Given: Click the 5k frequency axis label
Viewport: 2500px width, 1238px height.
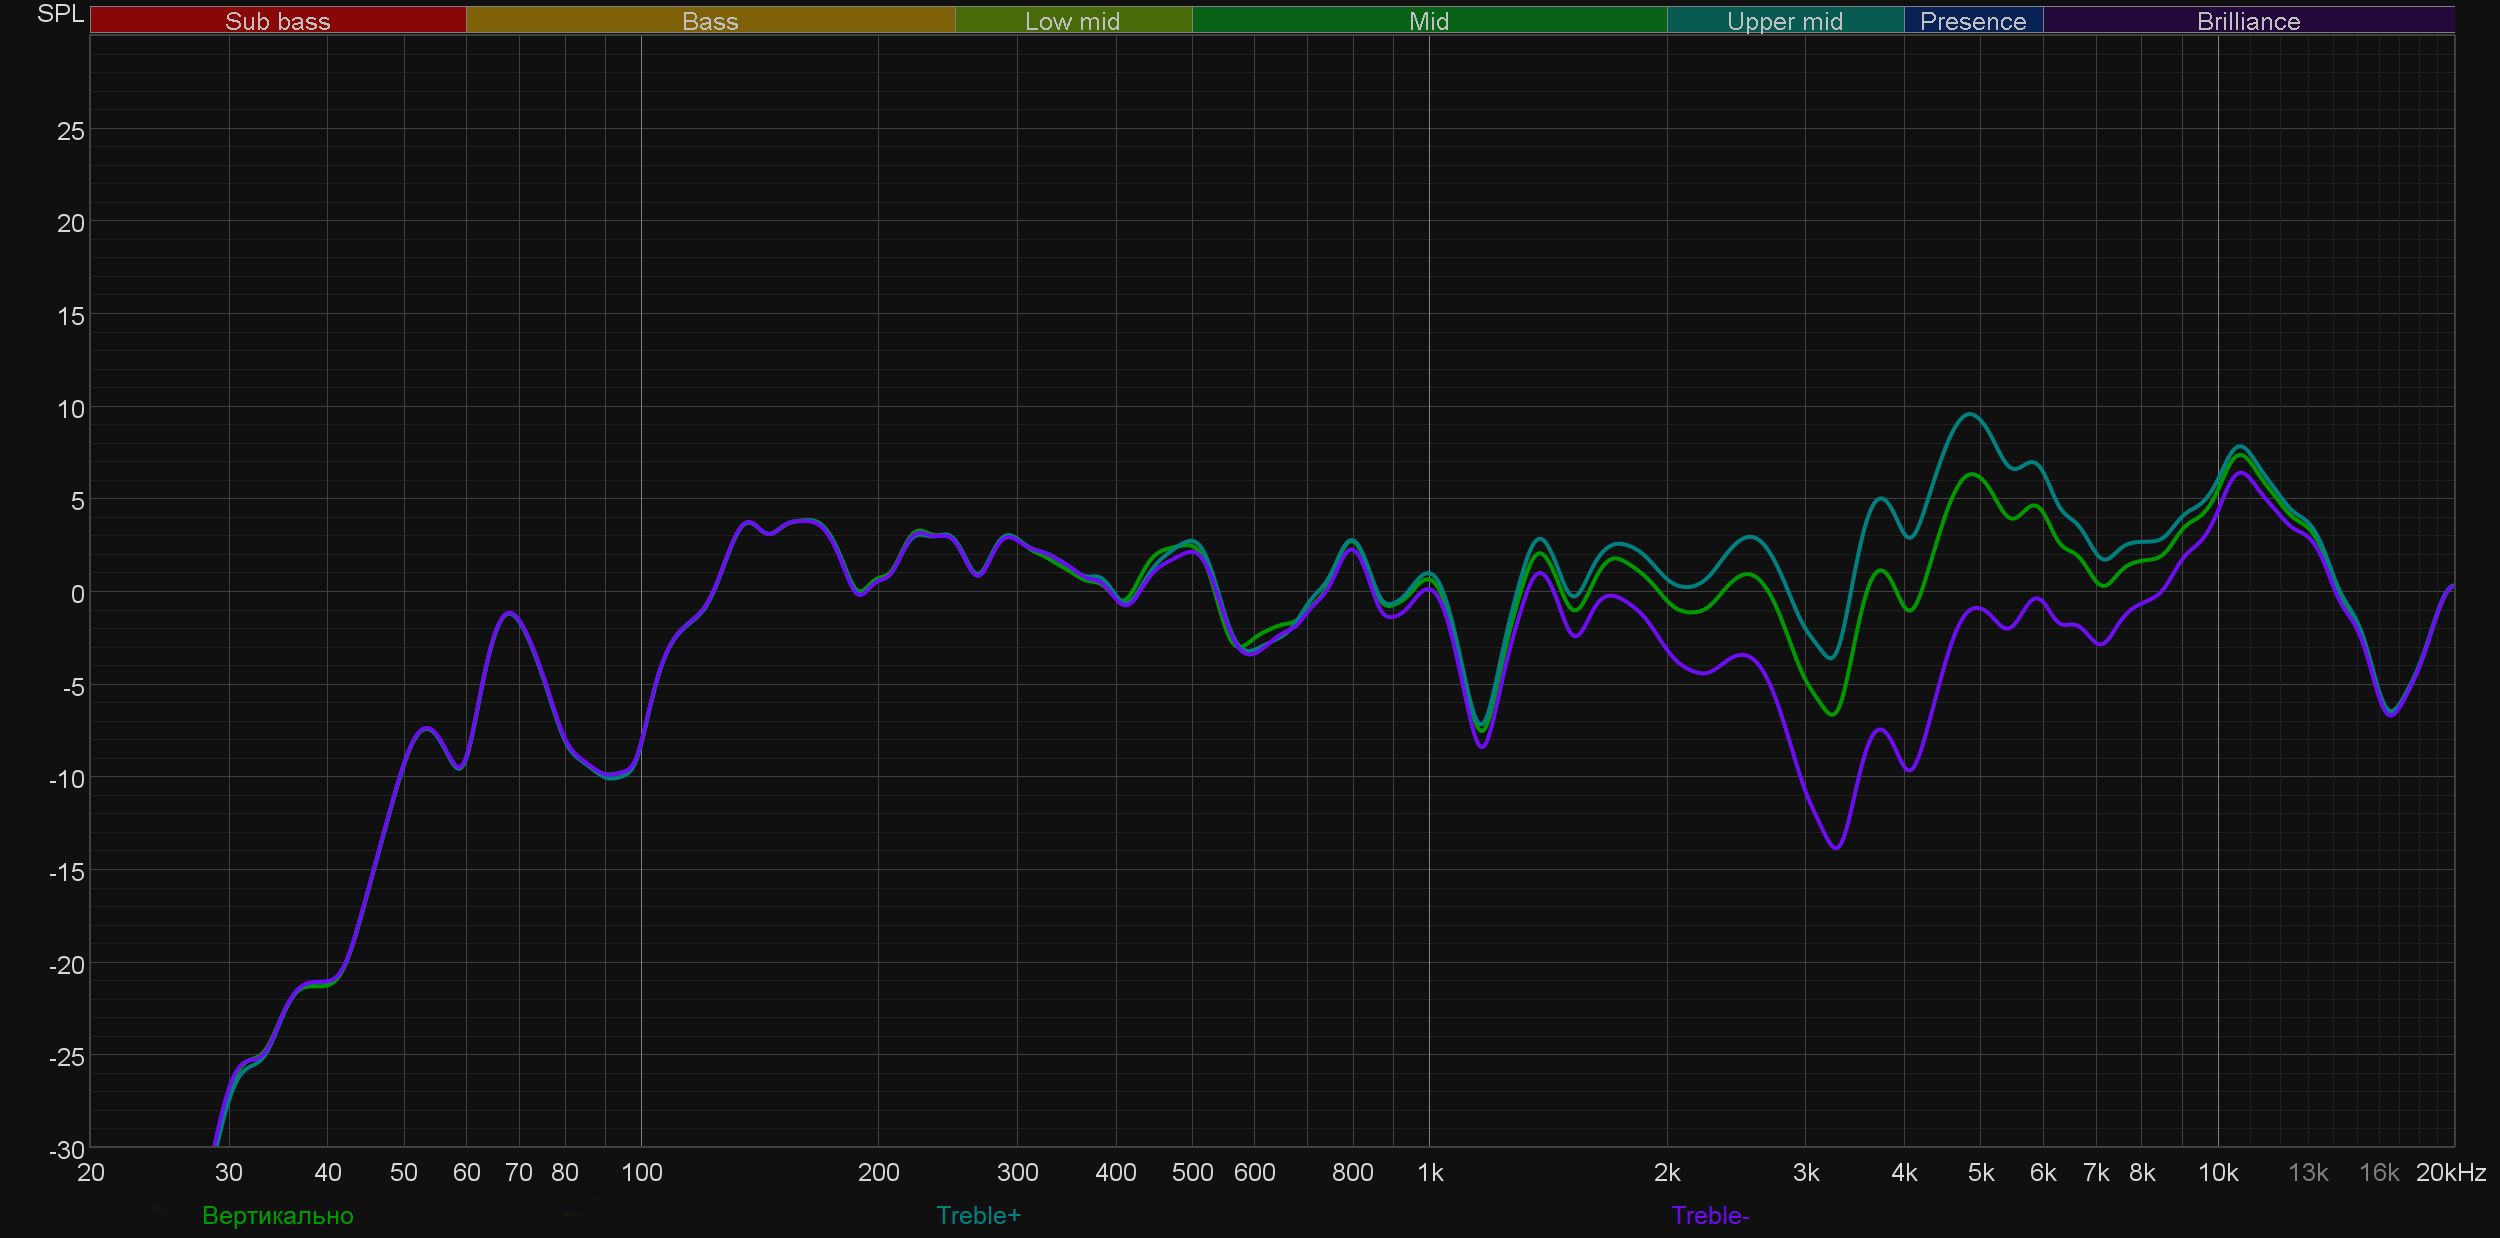Looking at the screenshot, I should coord(1980,1172).
